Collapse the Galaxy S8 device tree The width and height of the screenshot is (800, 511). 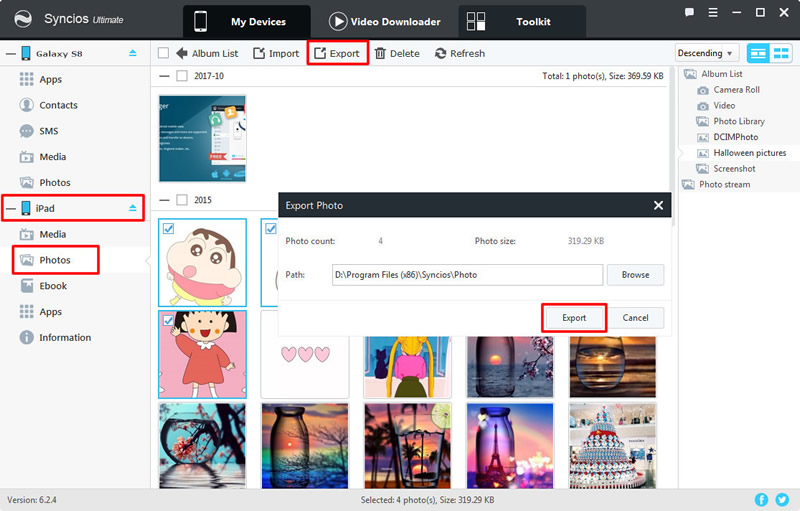(x=11, y=54)
